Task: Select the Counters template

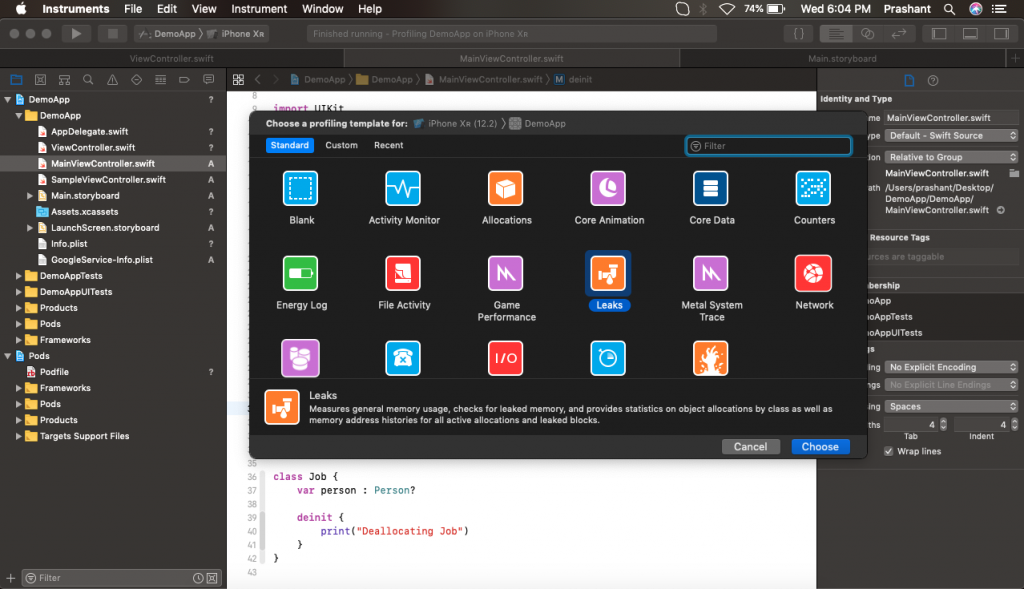Action: click(813, 189)
